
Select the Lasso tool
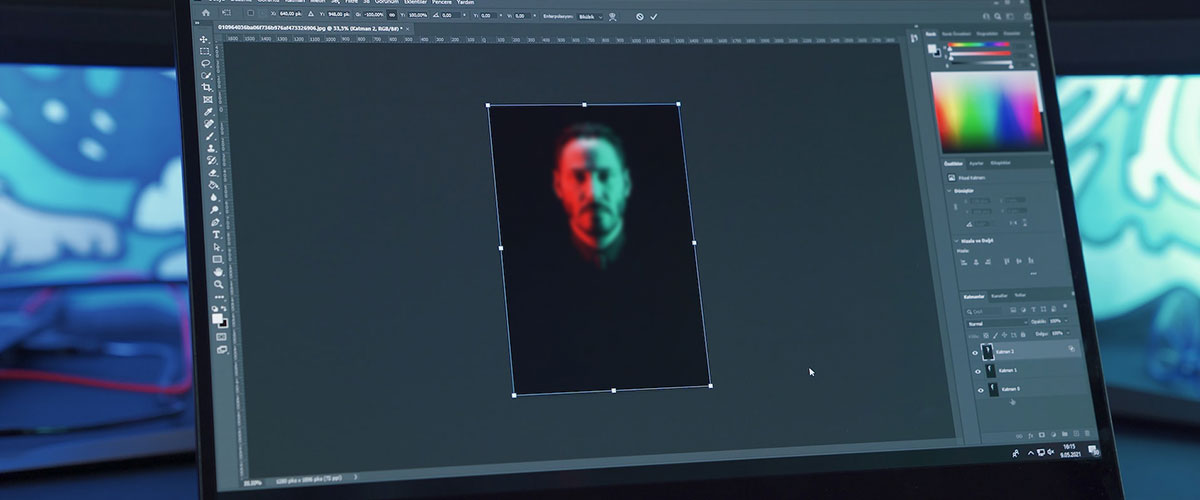(205, 63)
